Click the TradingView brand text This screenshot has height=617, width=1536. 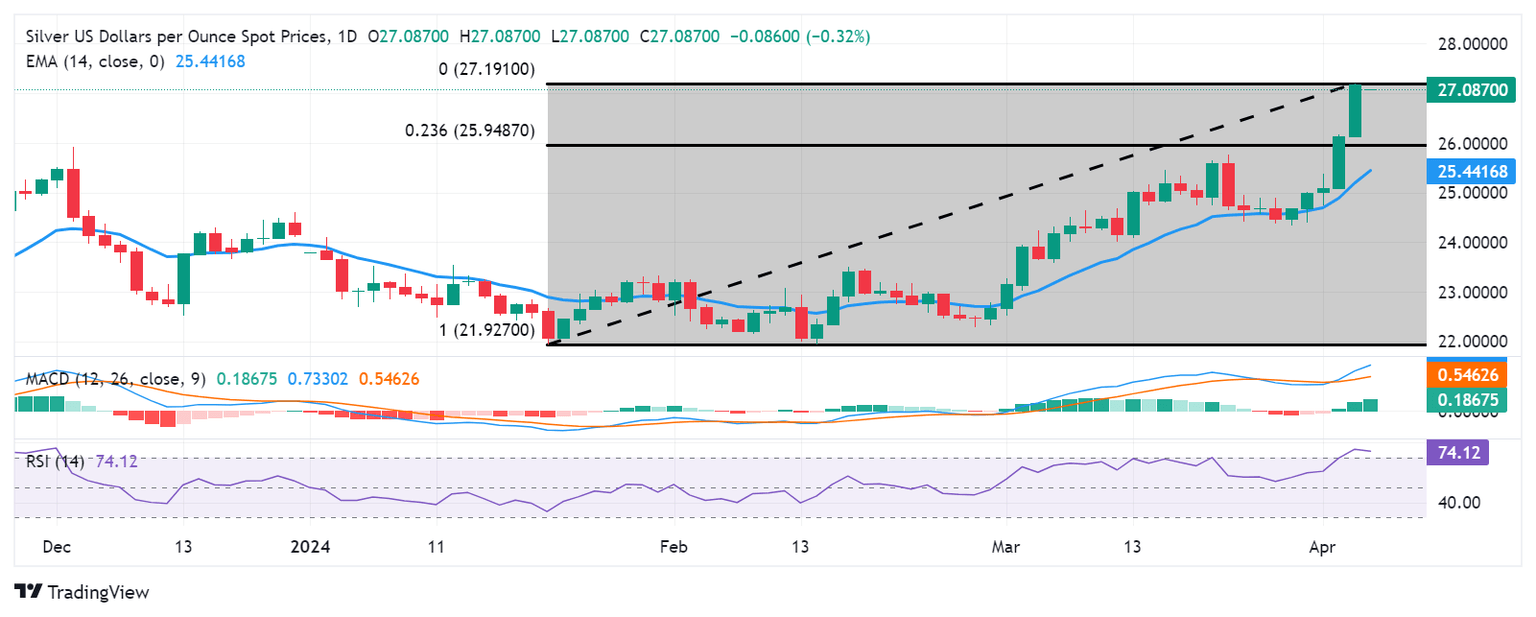click(97, 592)
